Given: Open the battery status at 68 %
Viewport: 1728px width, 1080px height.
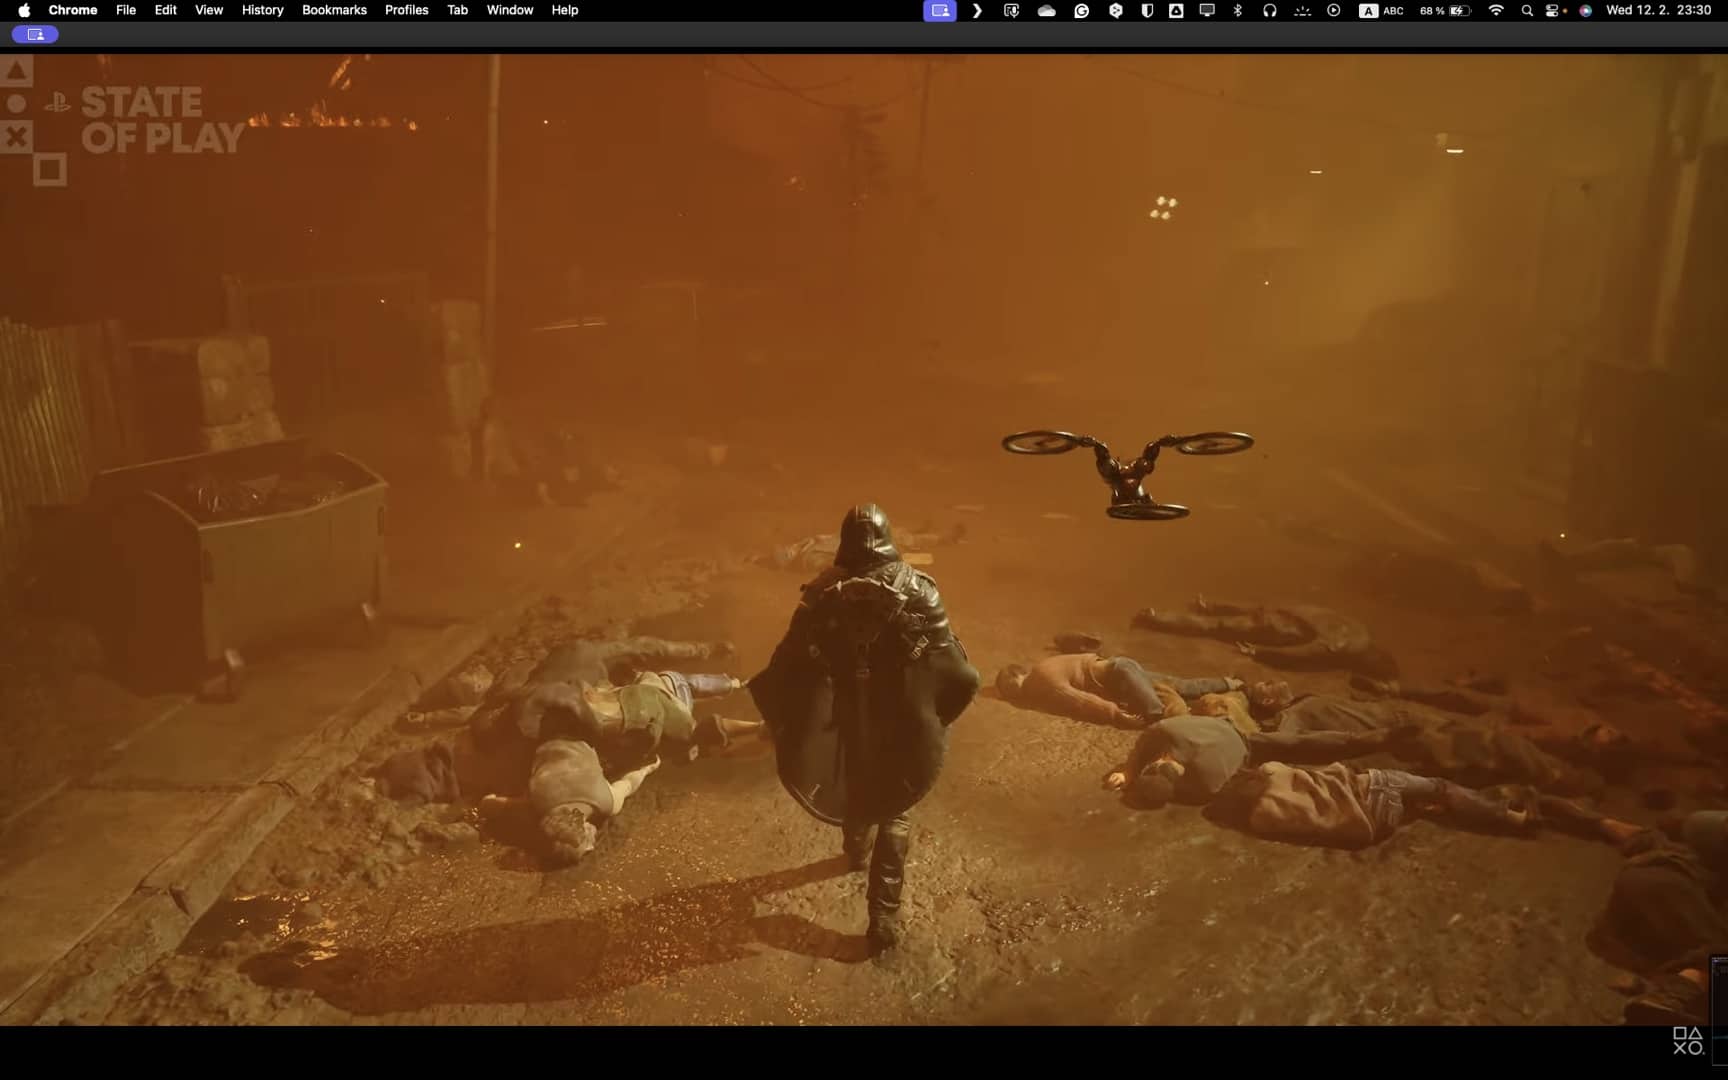Looking at the screenshot, I should click(x=1446, y=10).
